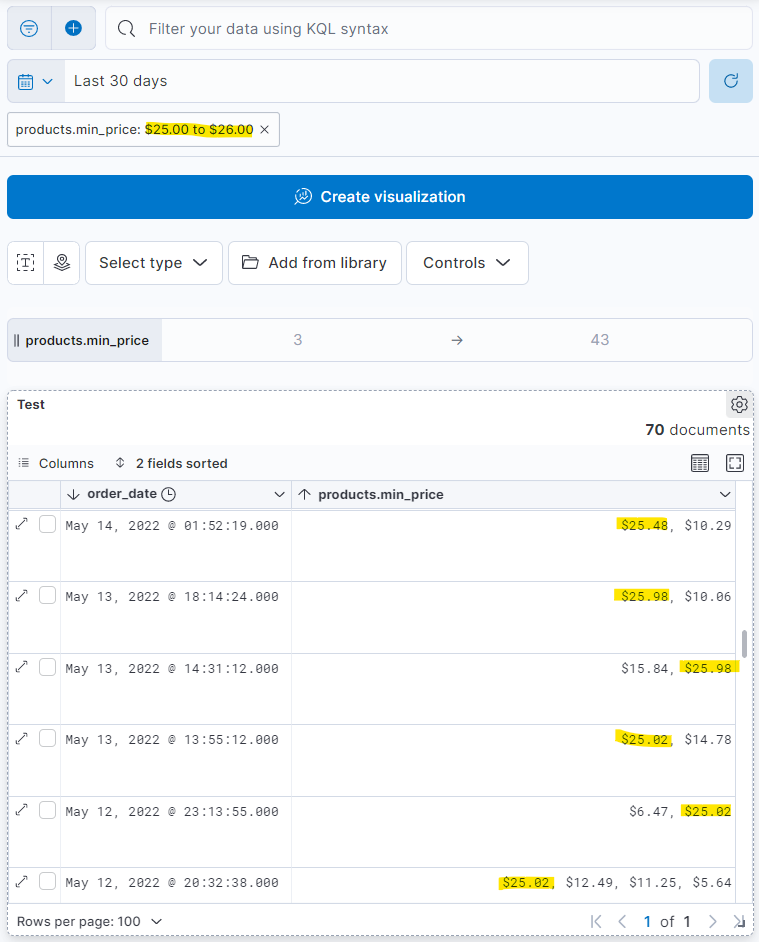Click the $6.47, $25.02 price cell
This screenshot has height=942, width=759.
pos(514,832)
